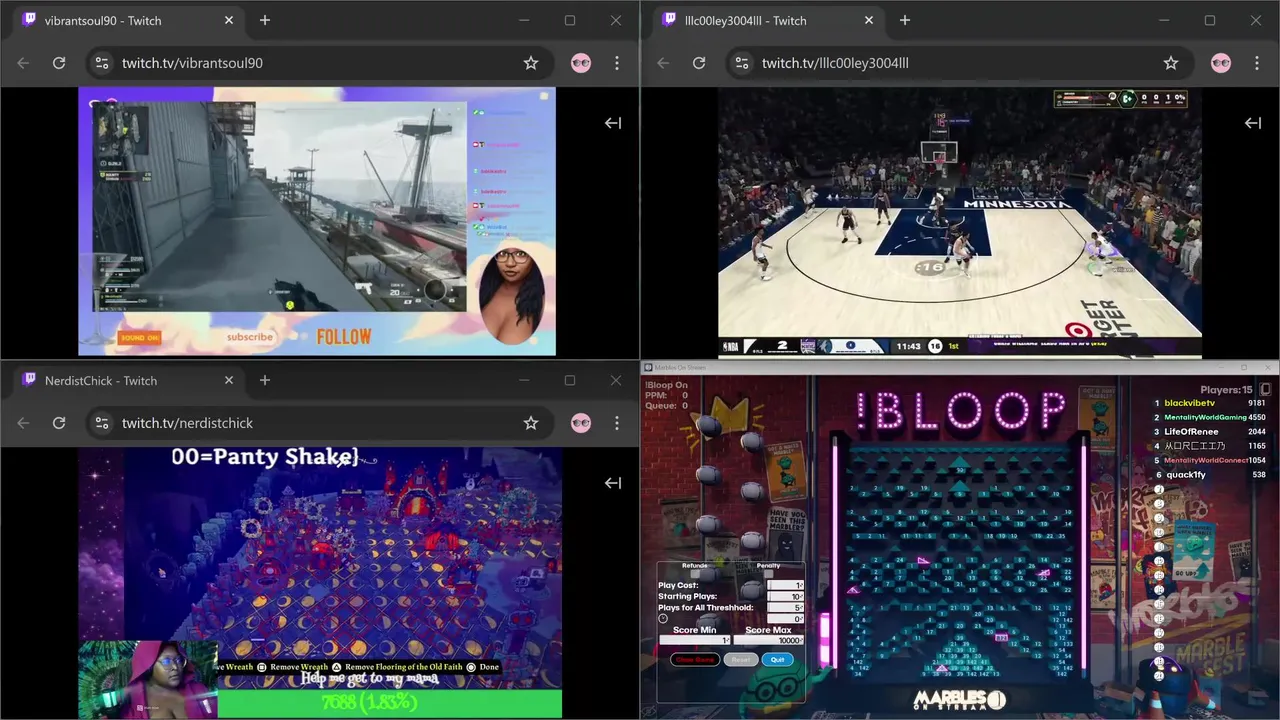The image size is (1280, 720).
Task: Go back in the NerdistChick Twitch window
Action: (x=23, y=423)
